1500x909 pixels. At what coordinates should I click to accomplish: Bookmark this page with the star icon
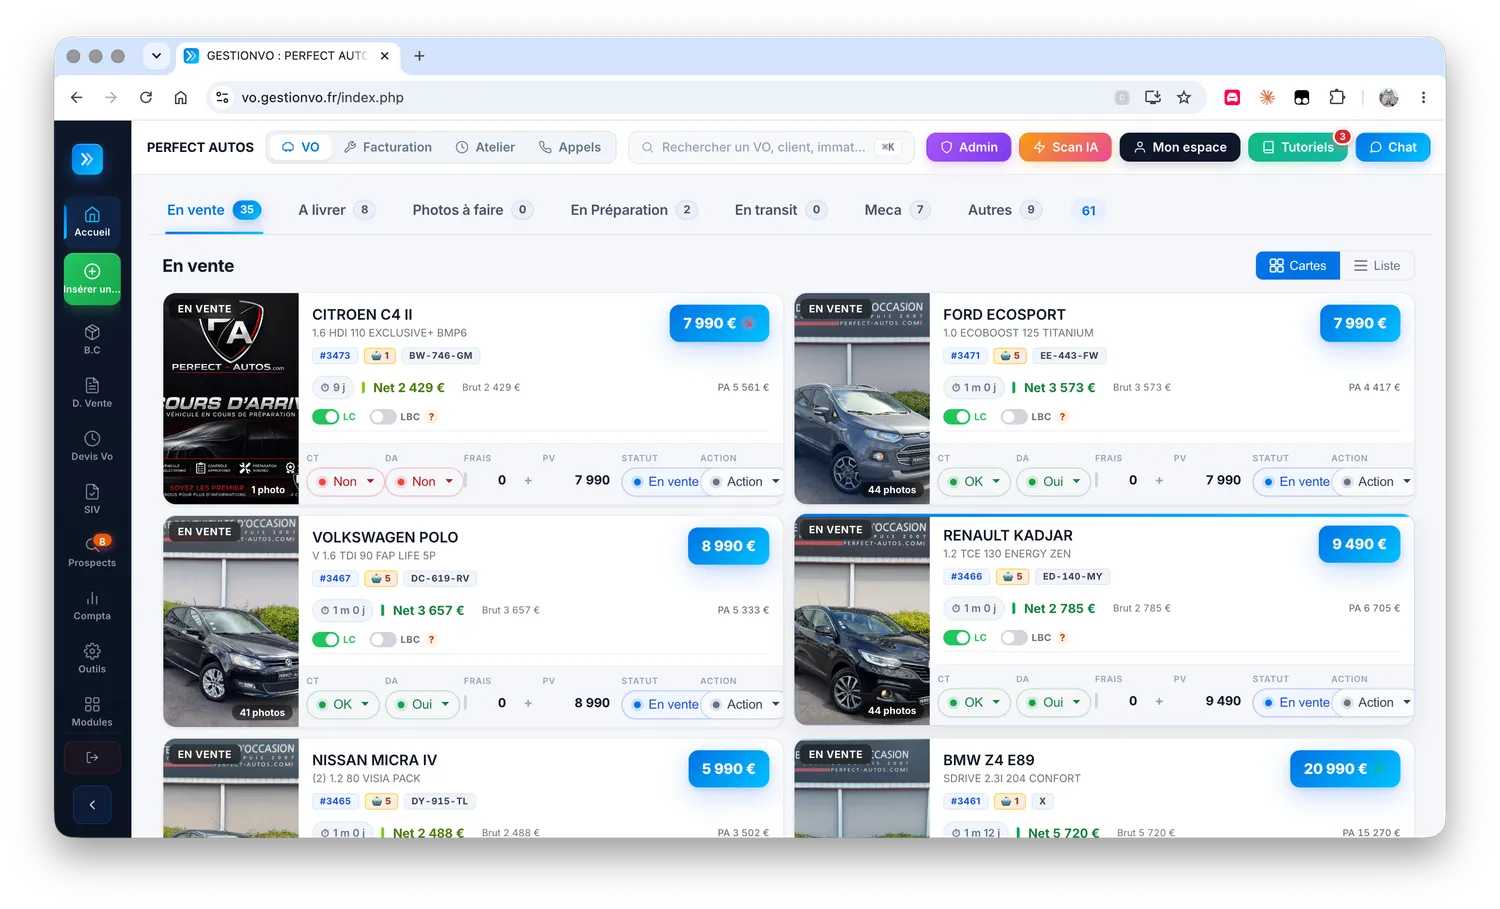click(1184, 97)
